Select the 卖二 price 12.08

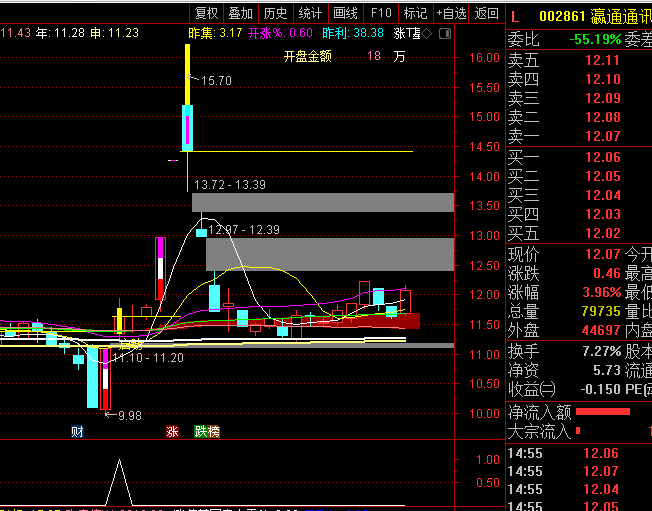603,117
